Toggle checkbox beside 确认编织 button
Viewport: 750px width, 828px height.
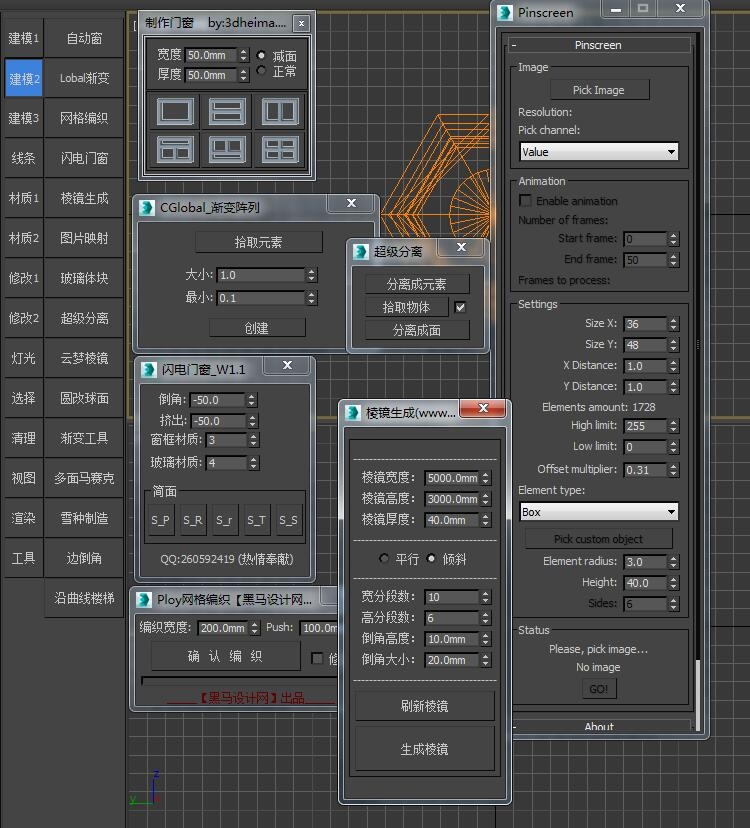317,658
